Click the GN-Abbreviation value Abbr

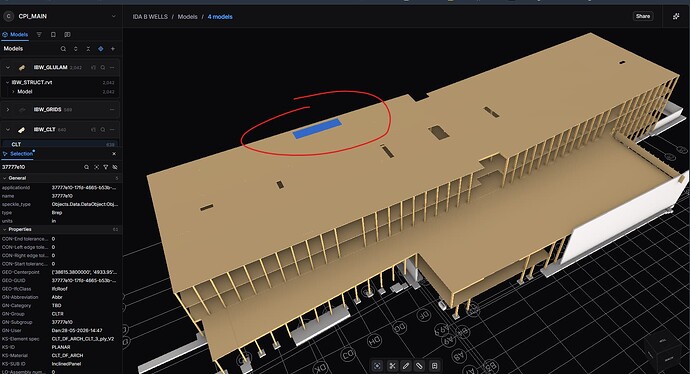[x=57, y=297]
